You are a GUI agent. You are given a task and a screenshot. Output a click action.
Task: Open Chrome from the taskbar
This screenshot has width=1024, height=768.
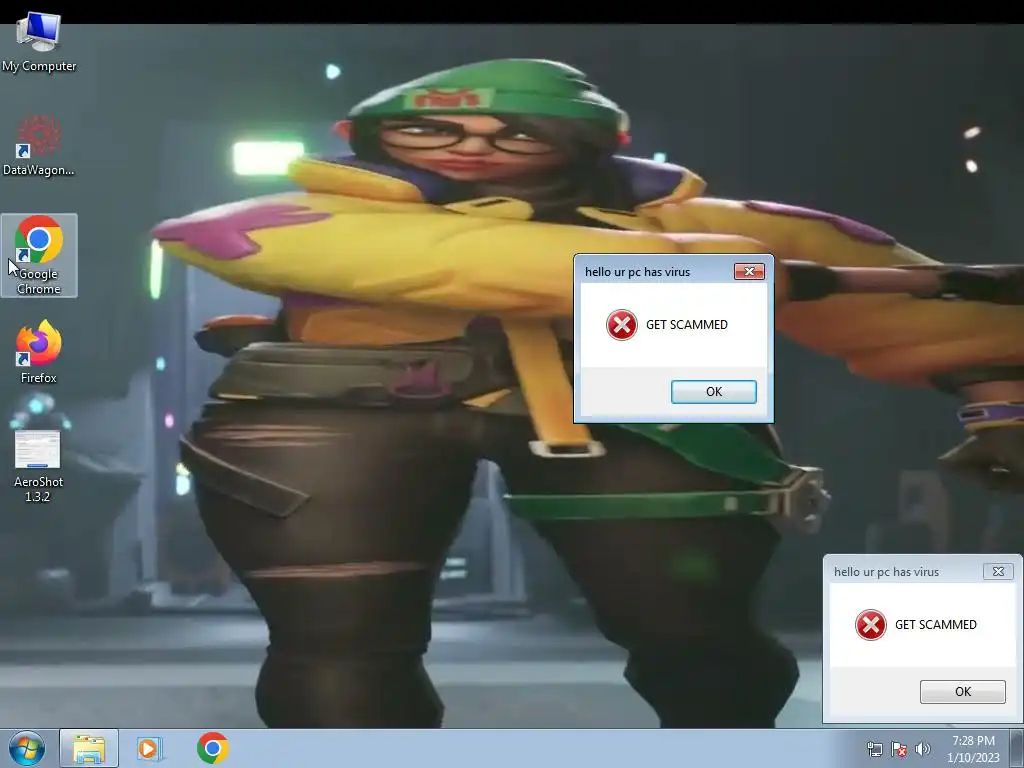tap(212, 748)
